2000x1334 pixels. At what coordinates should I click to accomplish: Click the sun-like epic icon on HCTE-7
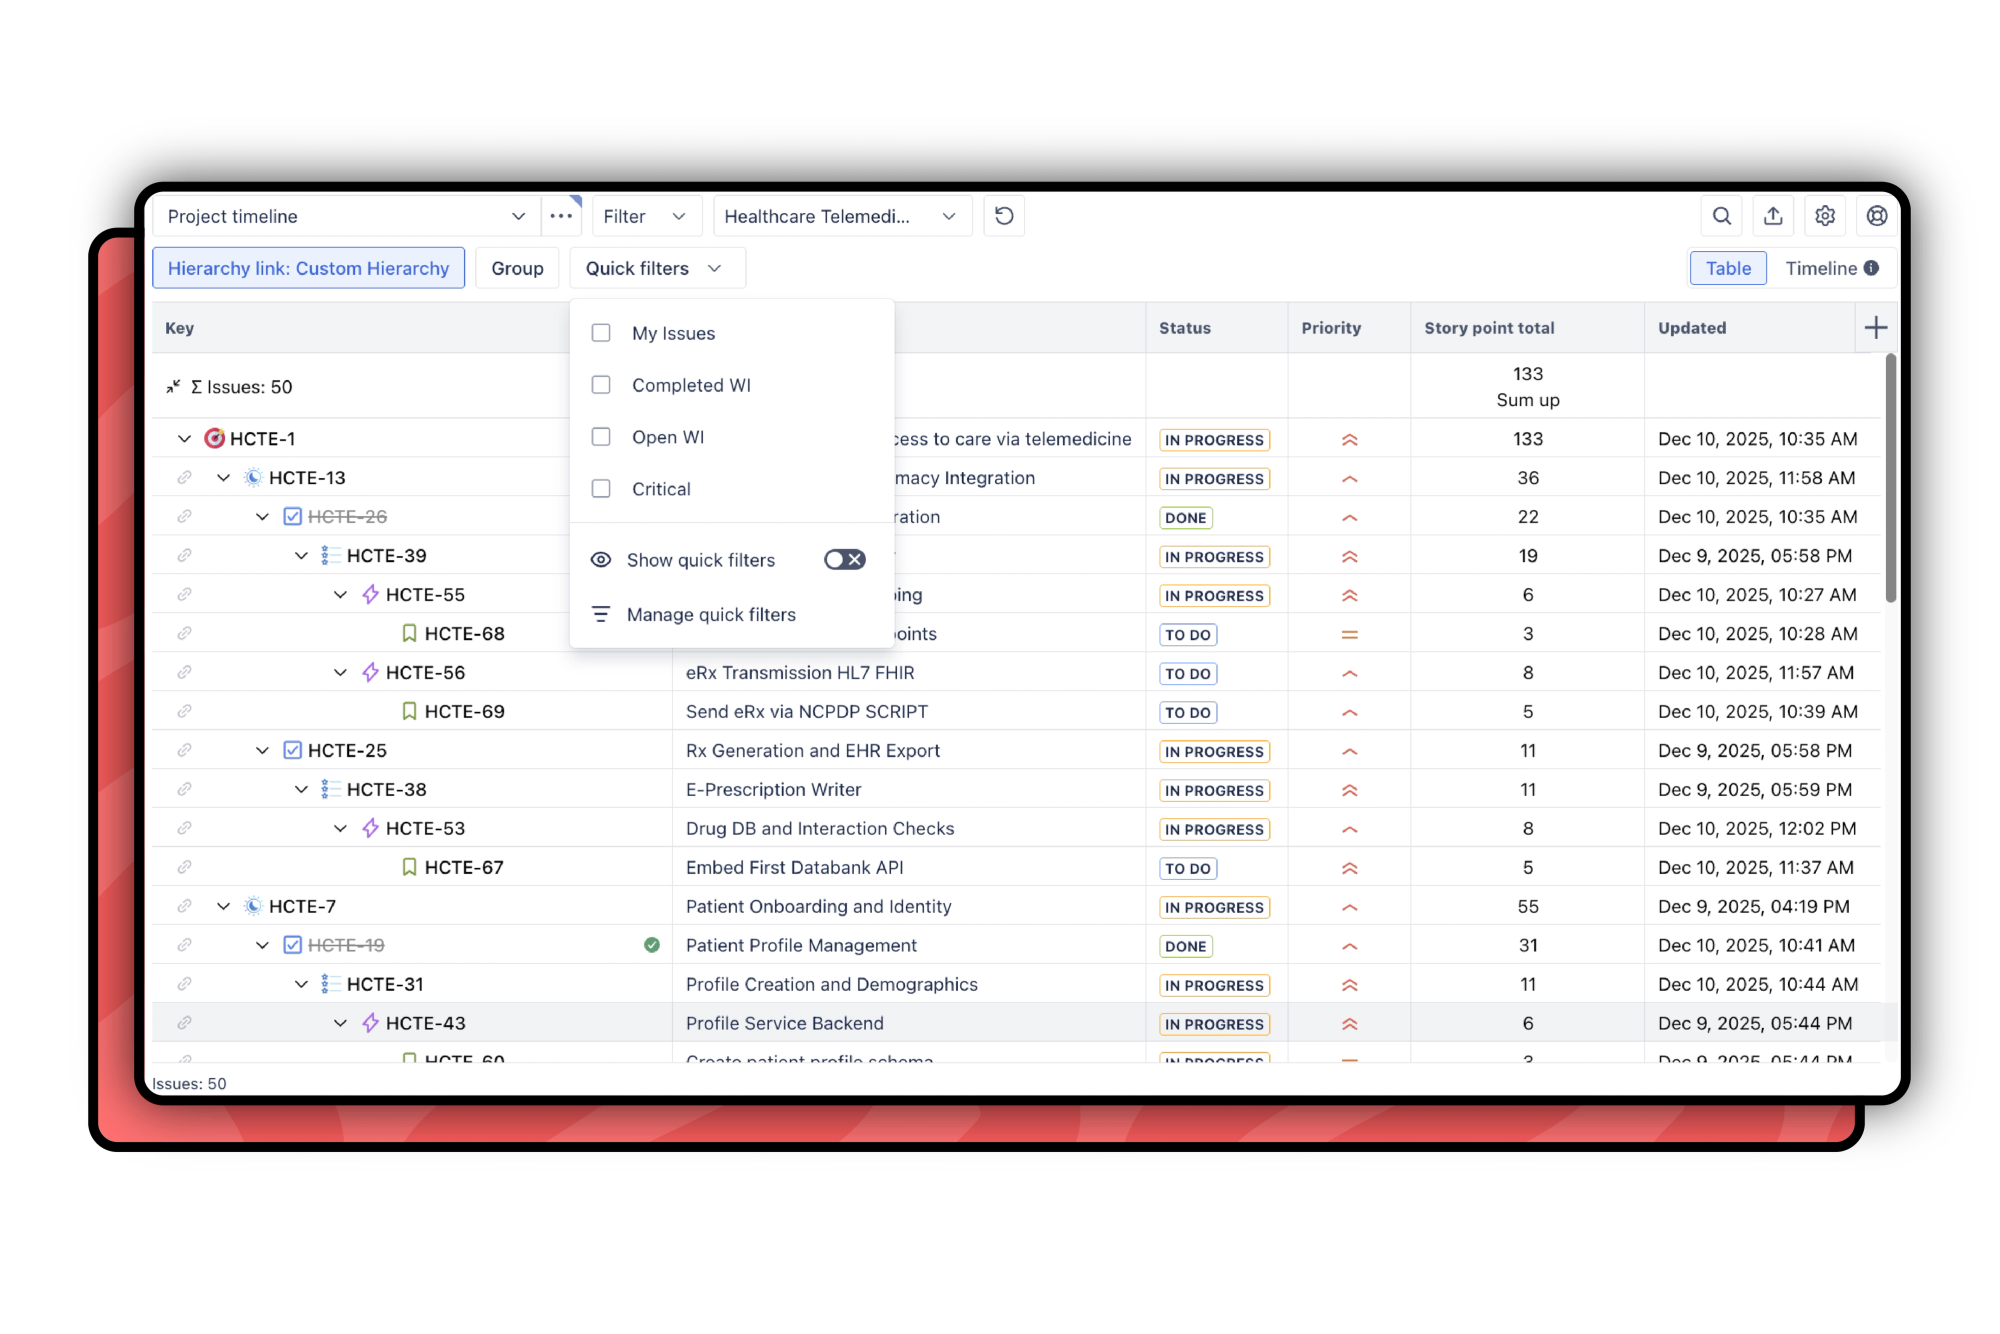pyautogui.click(x=253, y=907)
